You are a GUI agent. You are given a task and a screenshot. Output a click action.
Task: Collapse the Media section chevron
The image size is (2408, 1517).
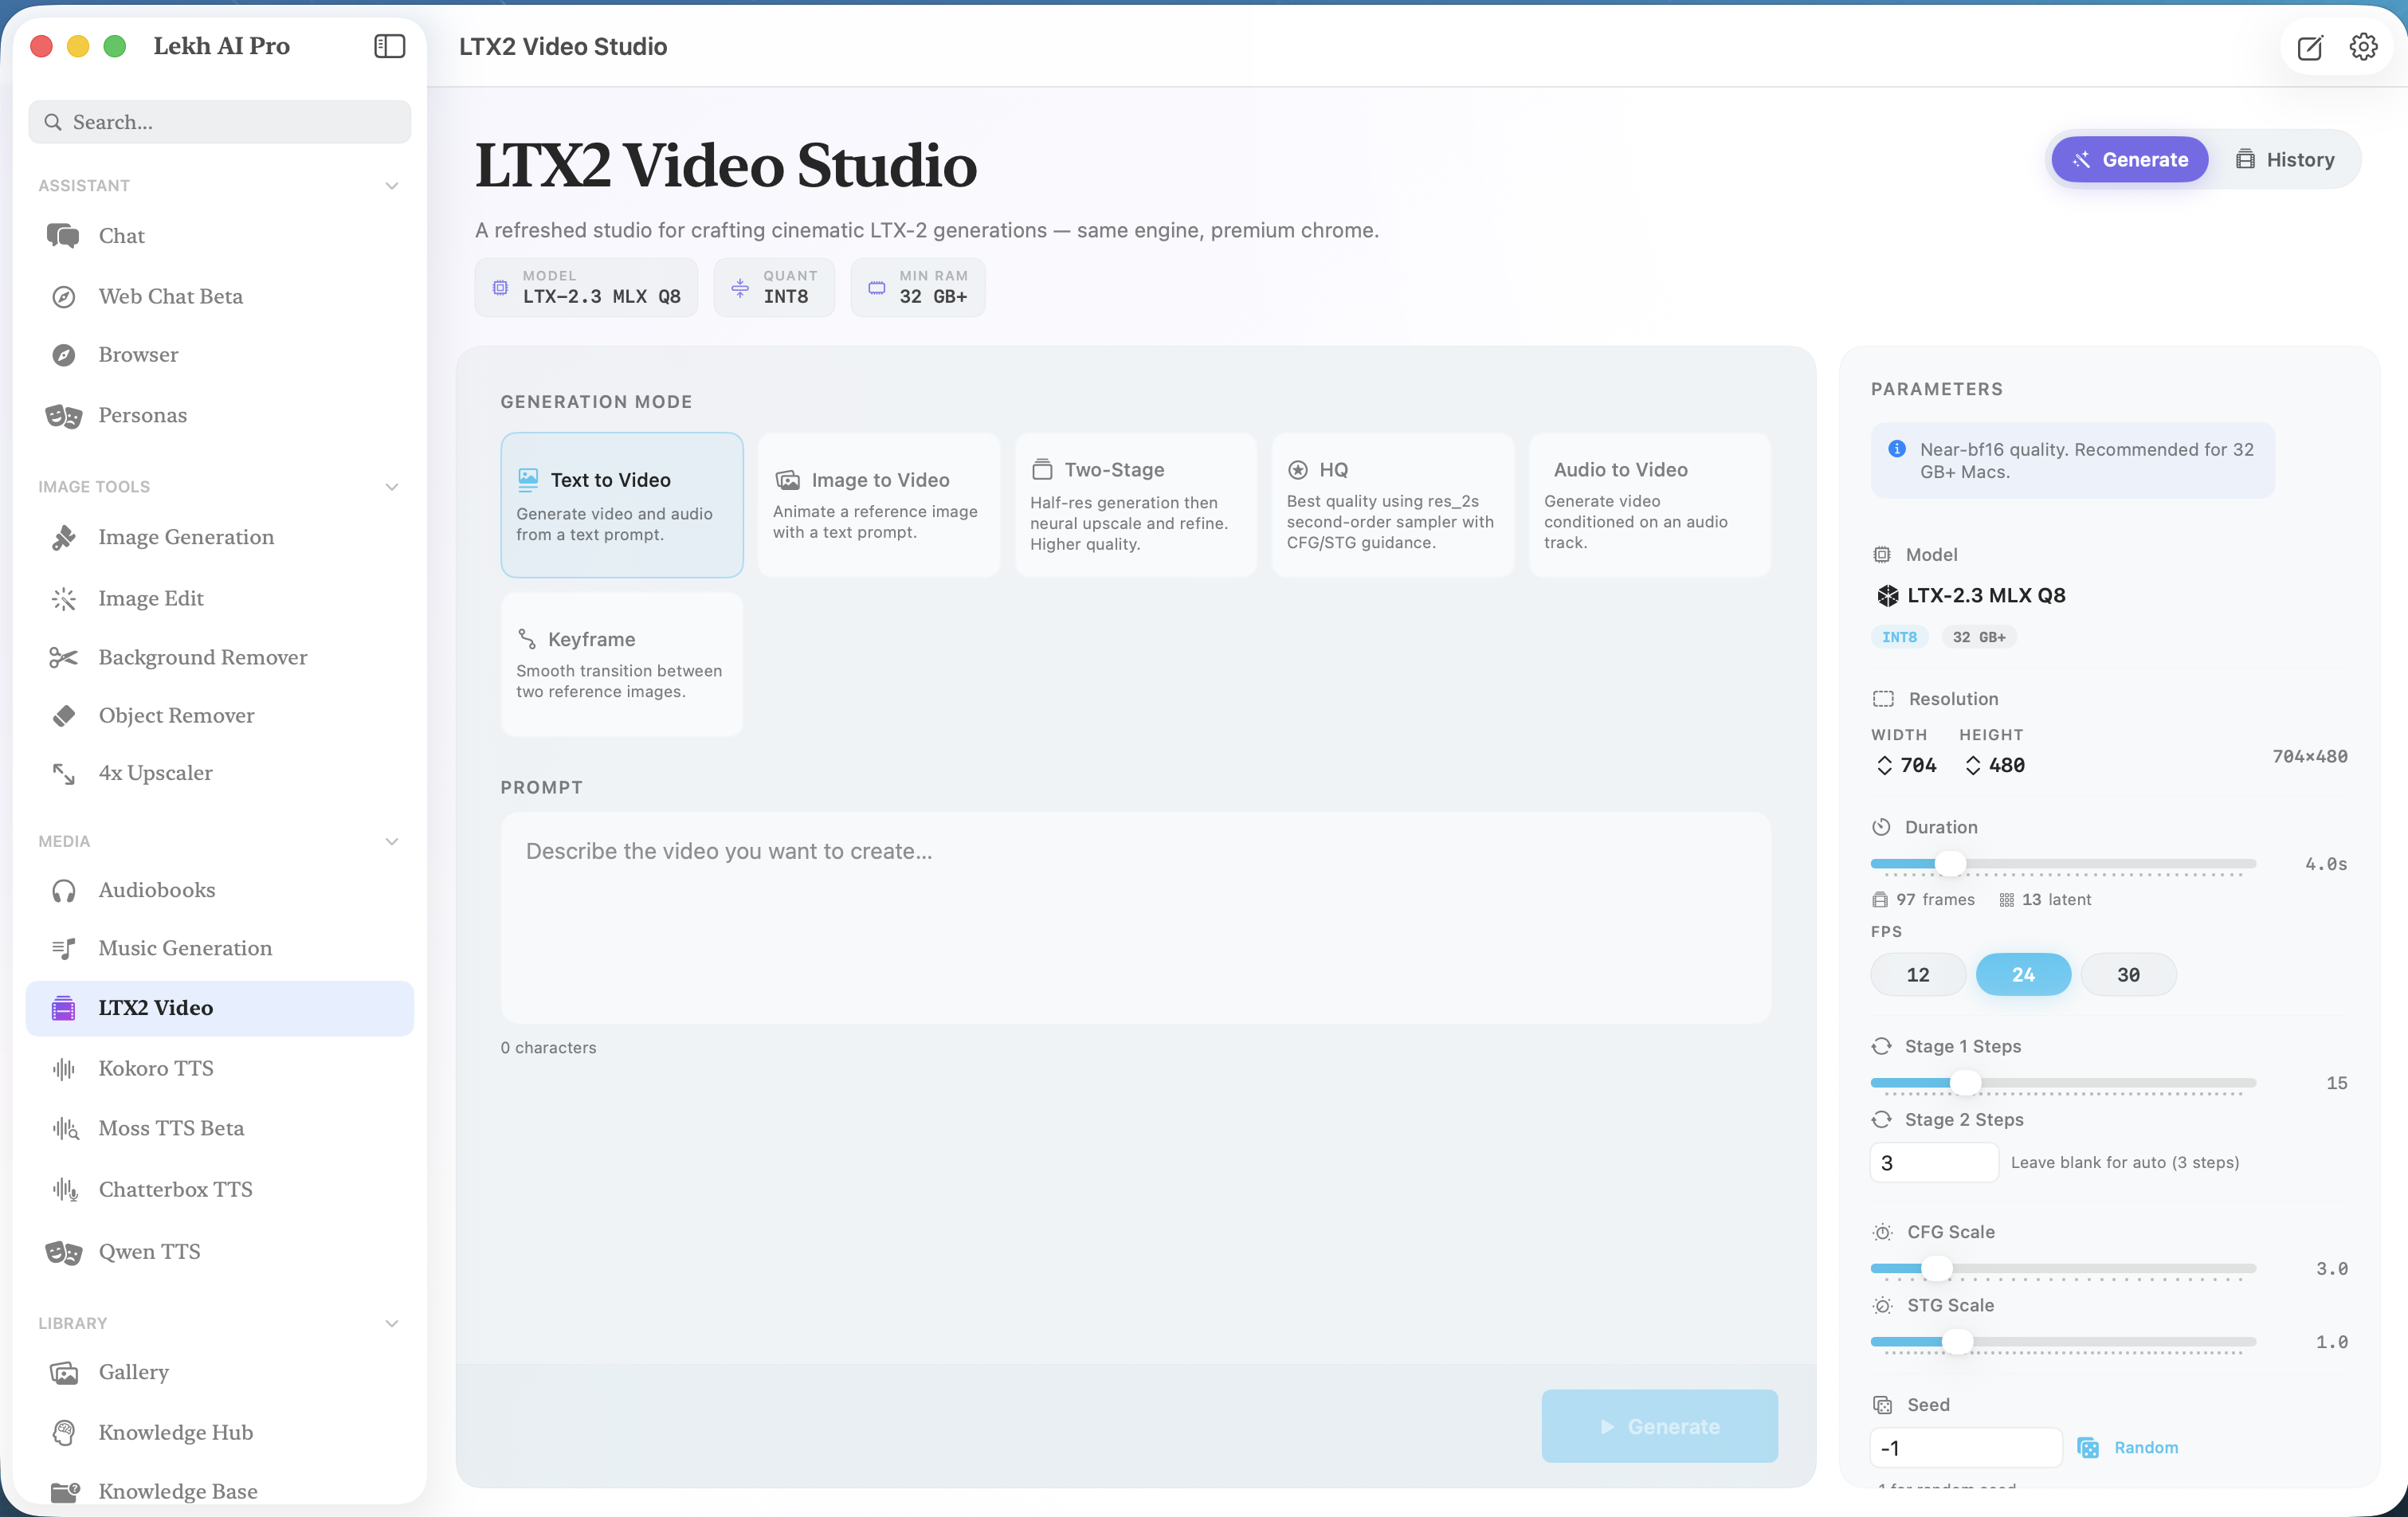392,842
